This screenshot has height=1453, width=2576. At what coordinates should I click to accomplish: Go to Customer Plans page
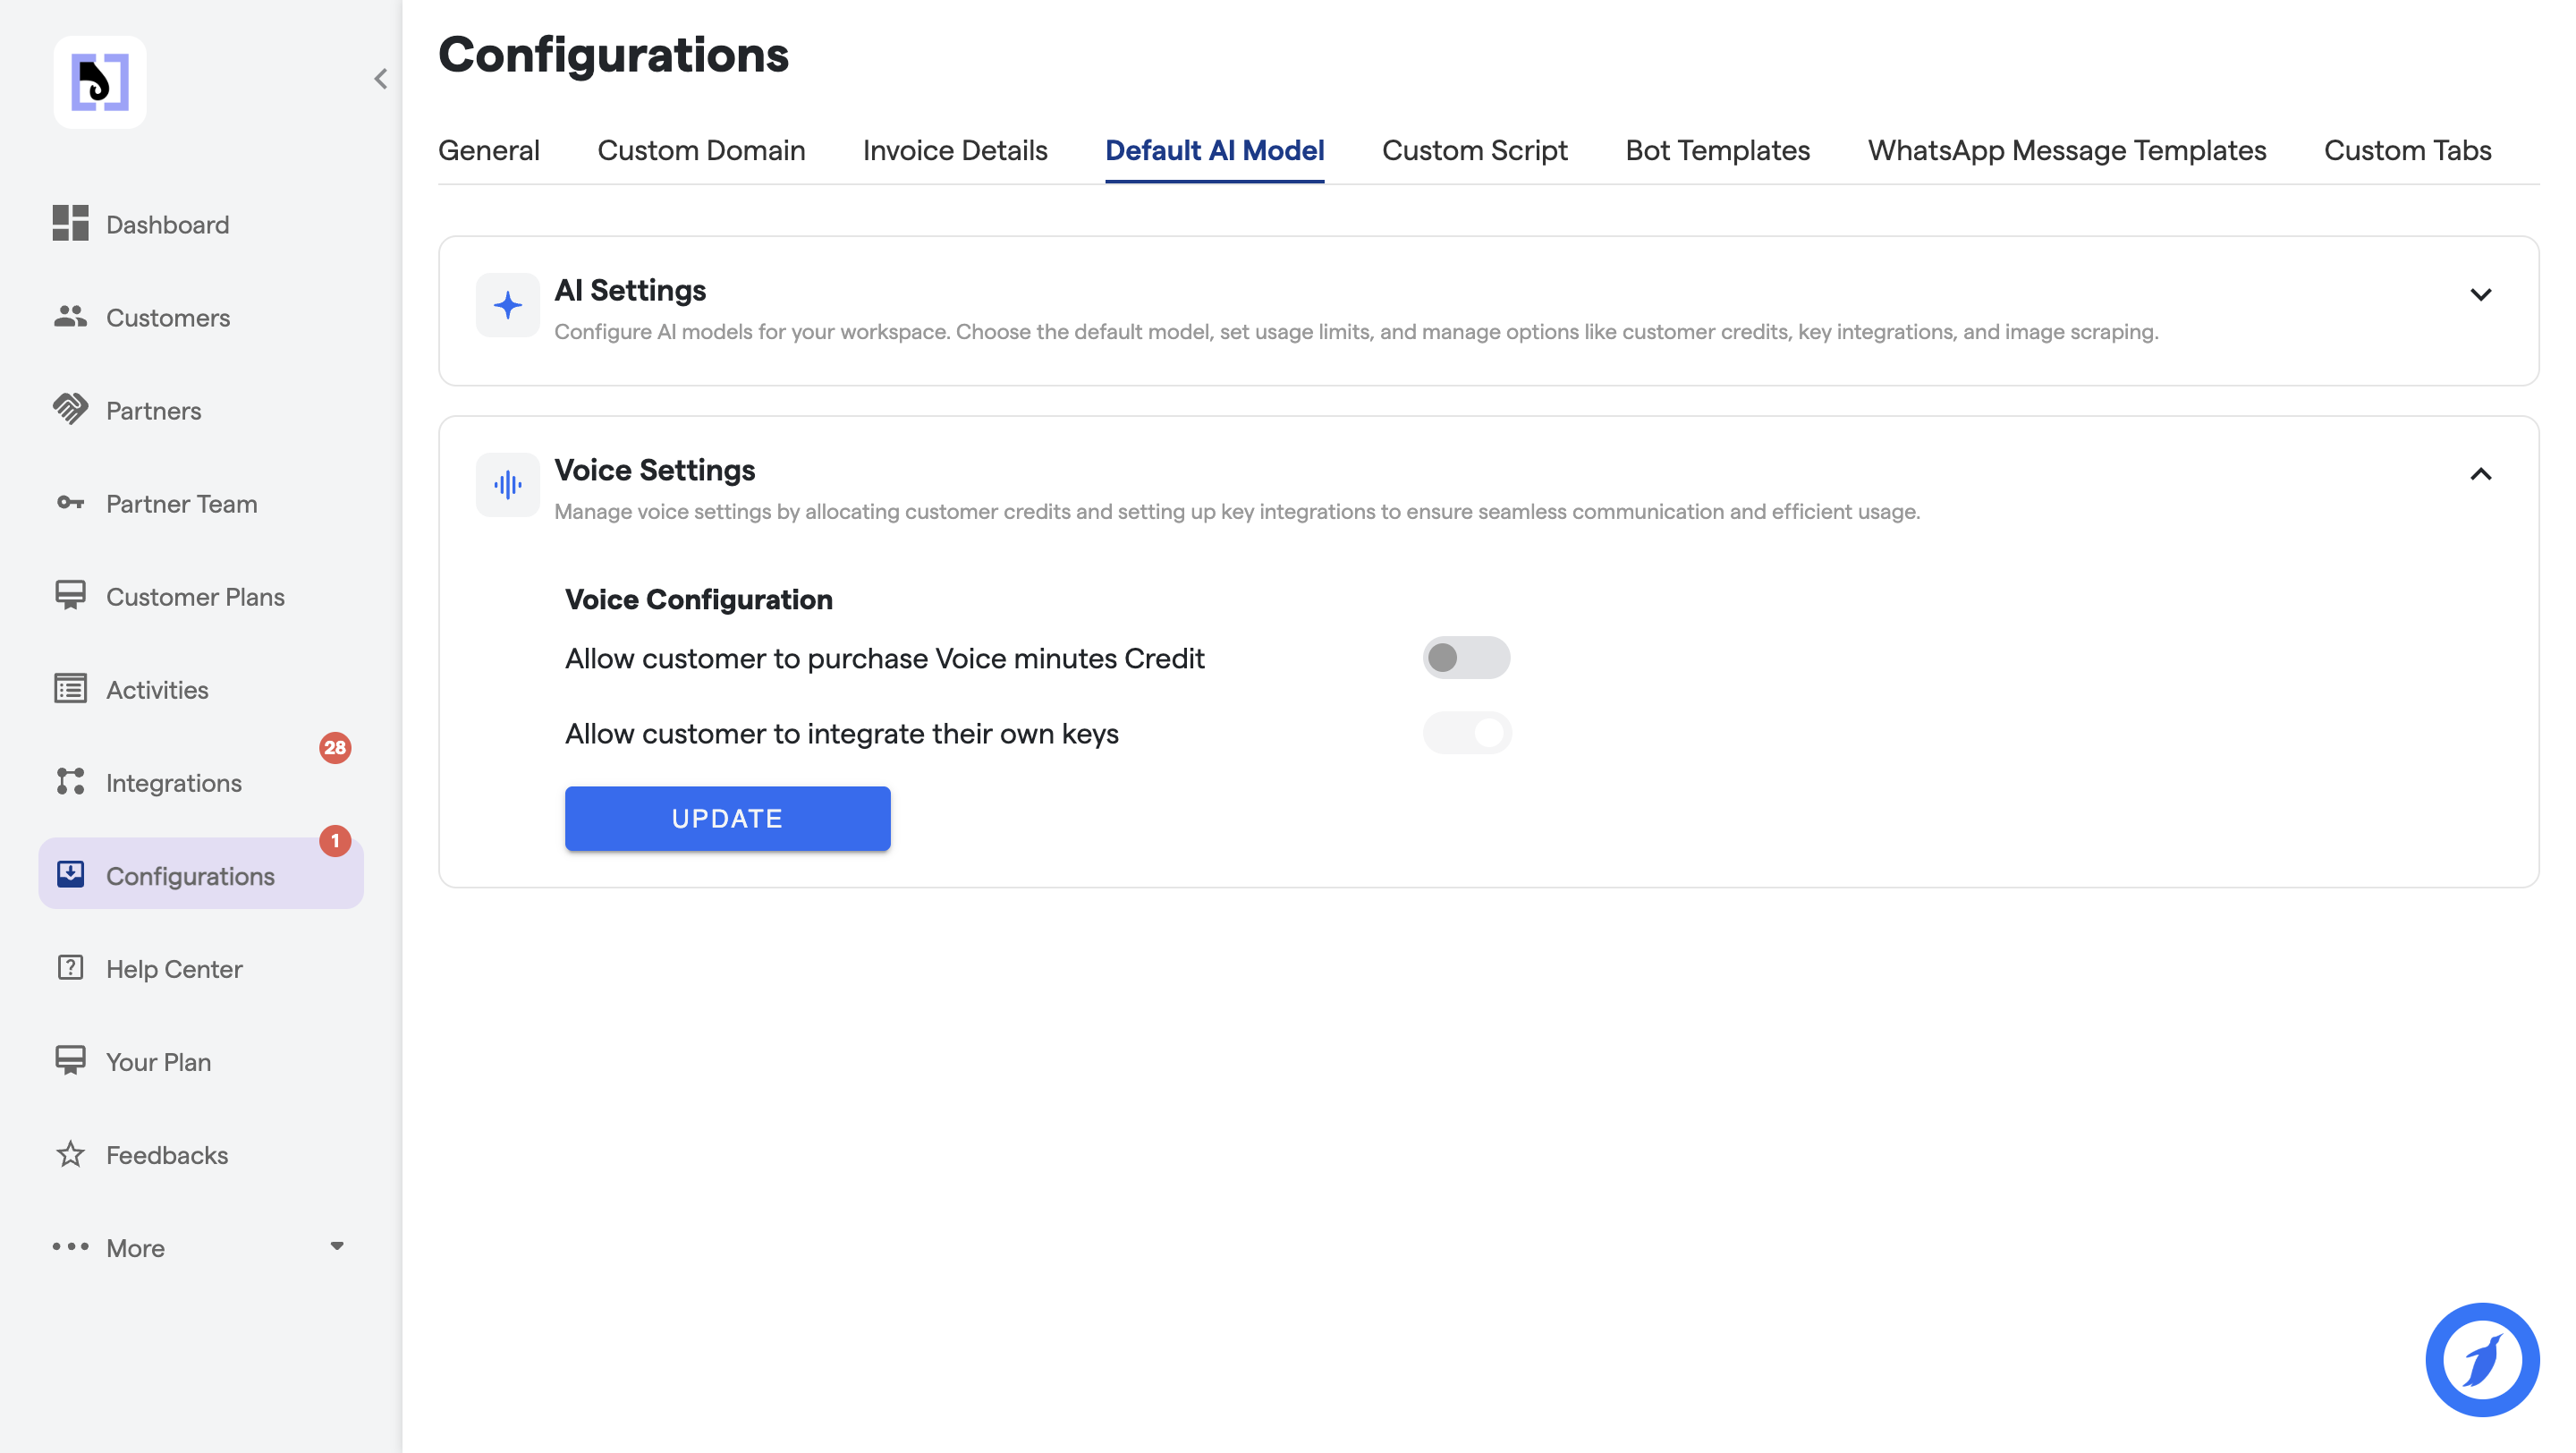tap(195, 596)
